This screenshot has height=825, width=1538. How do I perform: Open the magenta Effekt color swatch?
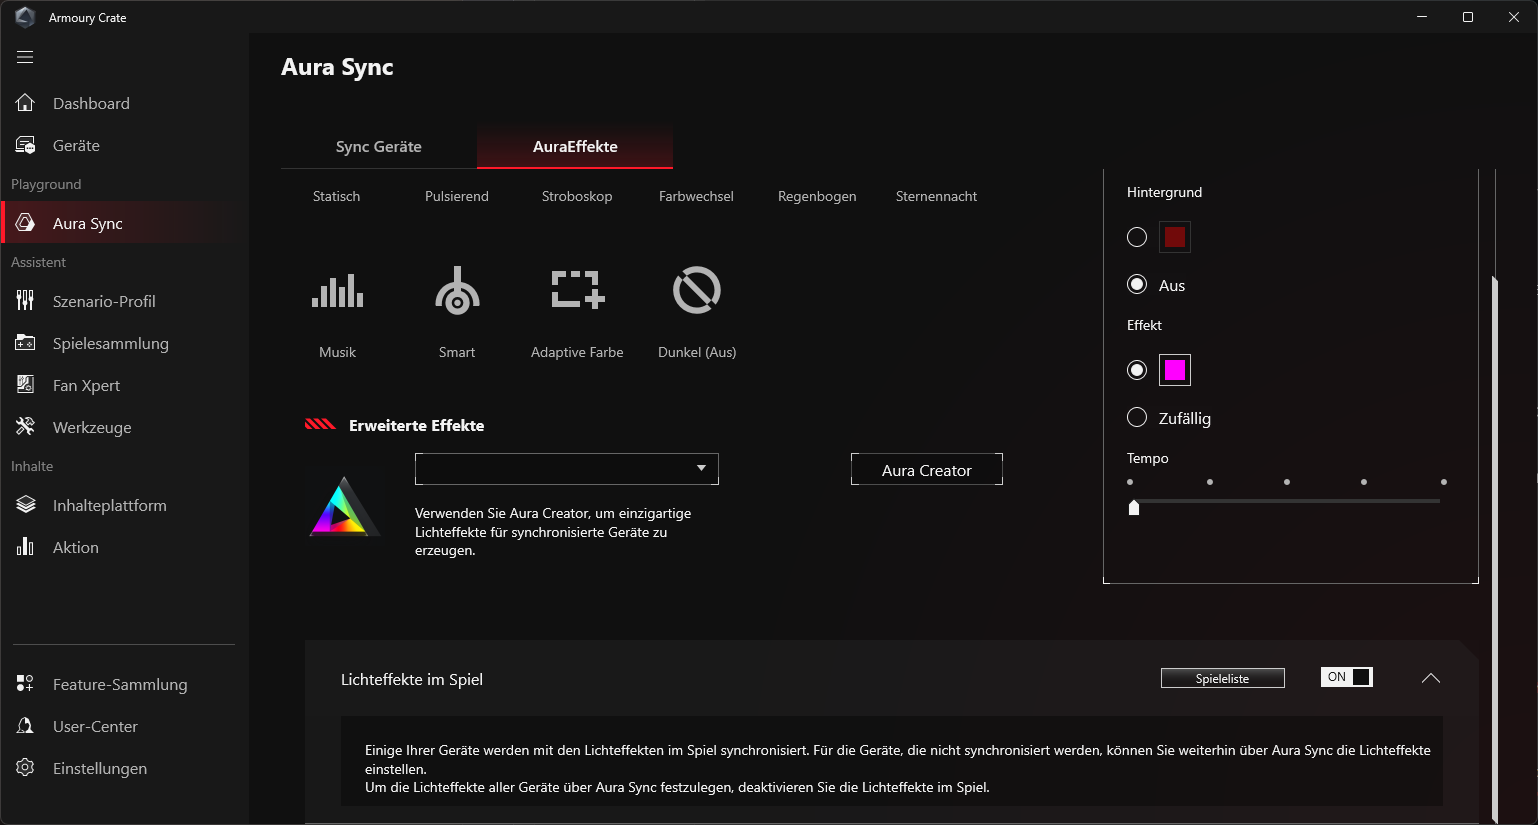pos(1175,370)
